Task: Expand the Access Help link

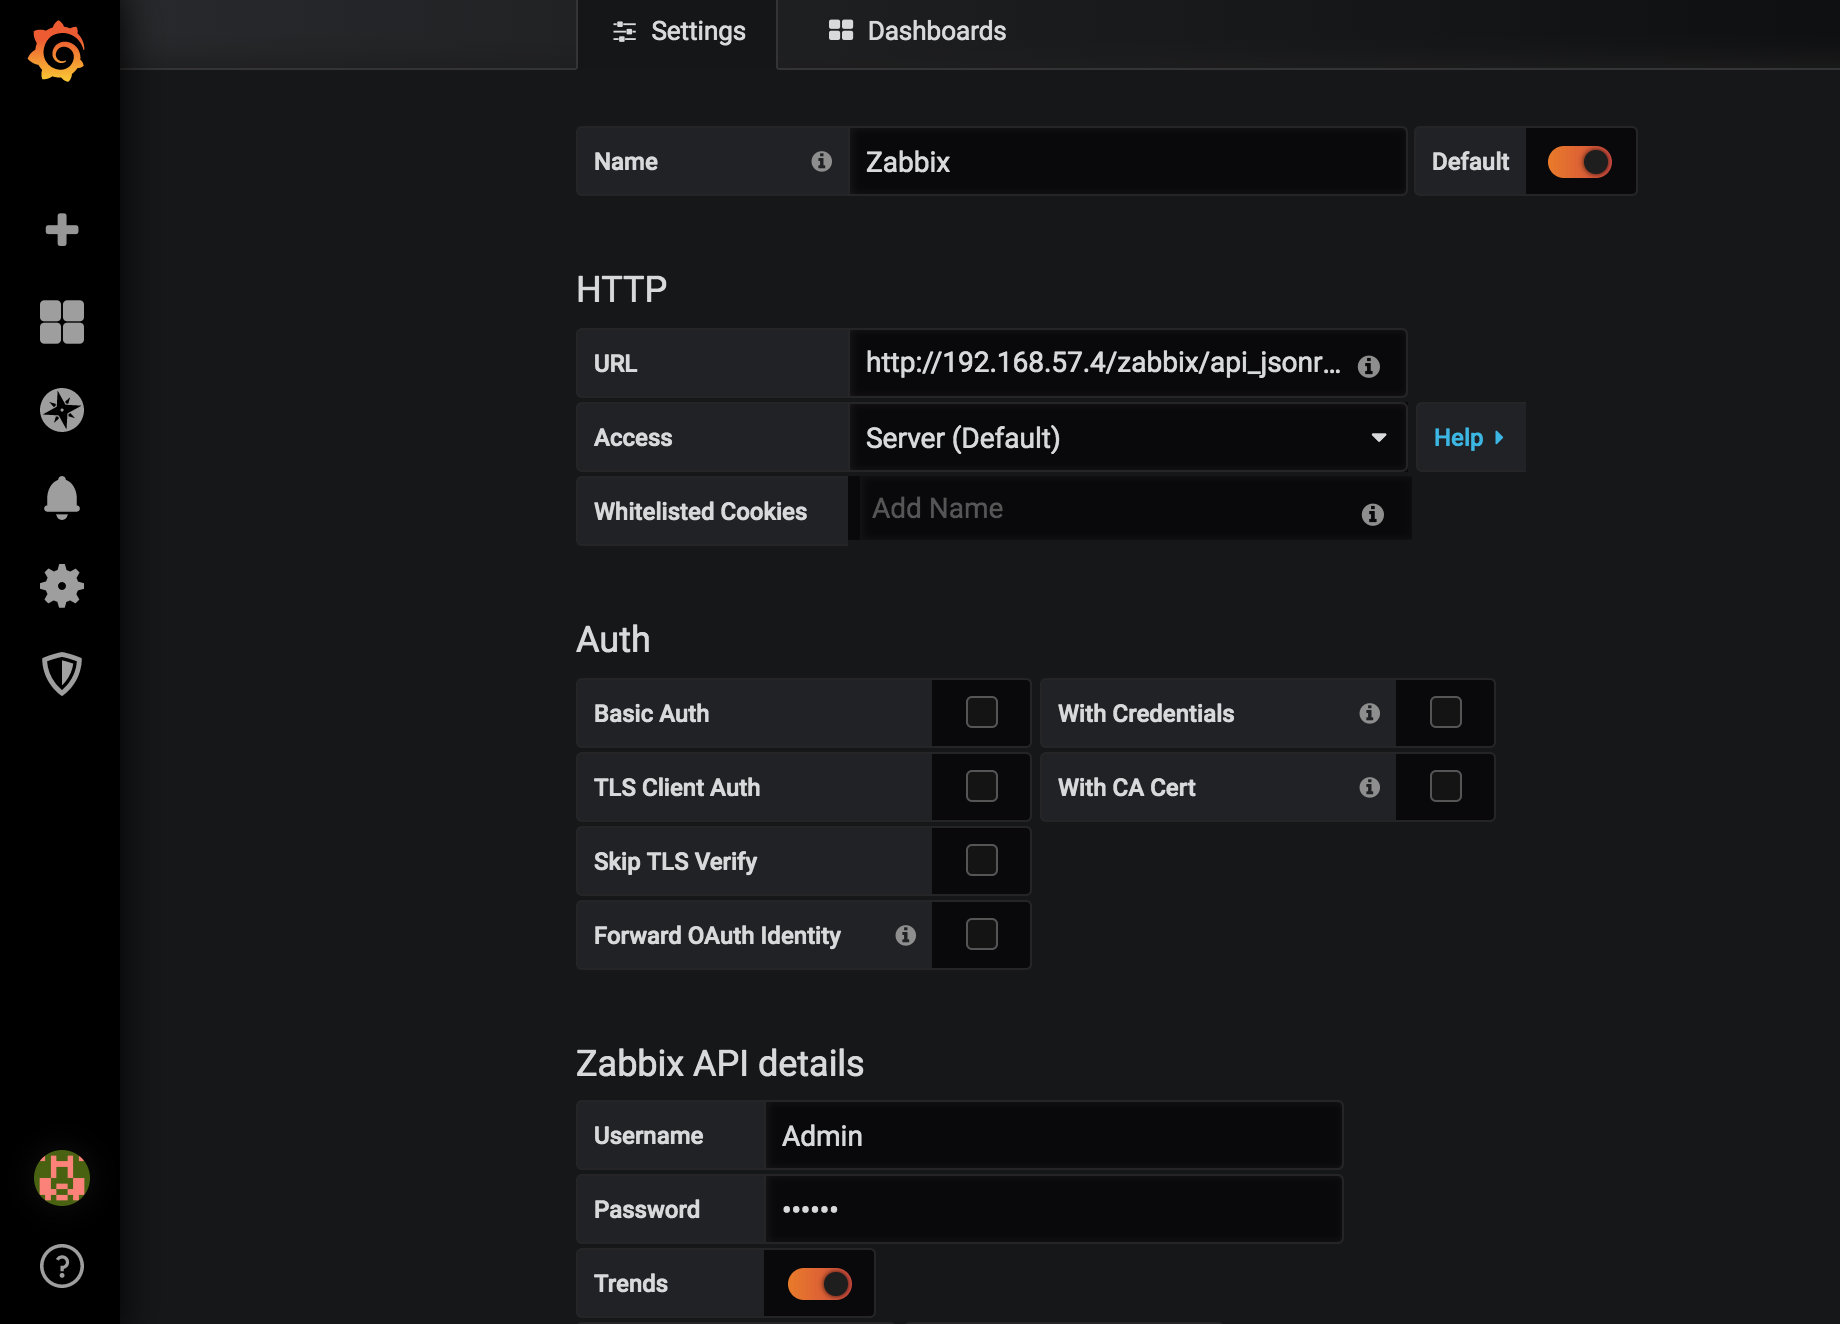Action: [x=1470, y=438]
